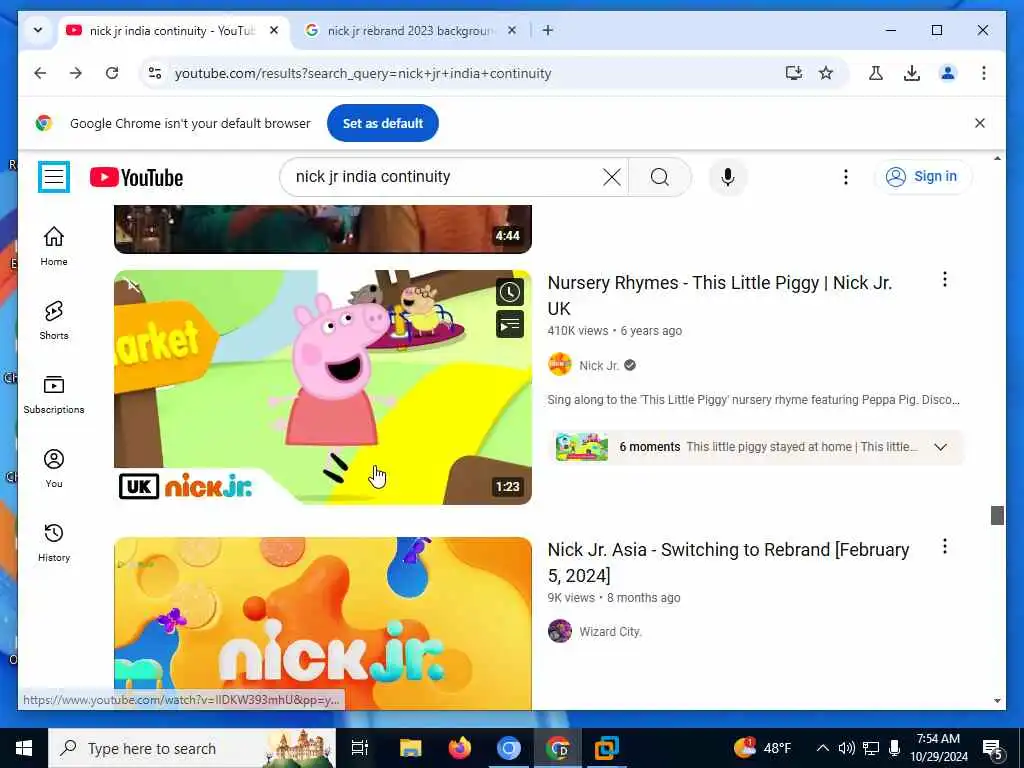Open the 4:44 video thumbnail at top
1024x768 pixels.
click(x=323, y=229)
